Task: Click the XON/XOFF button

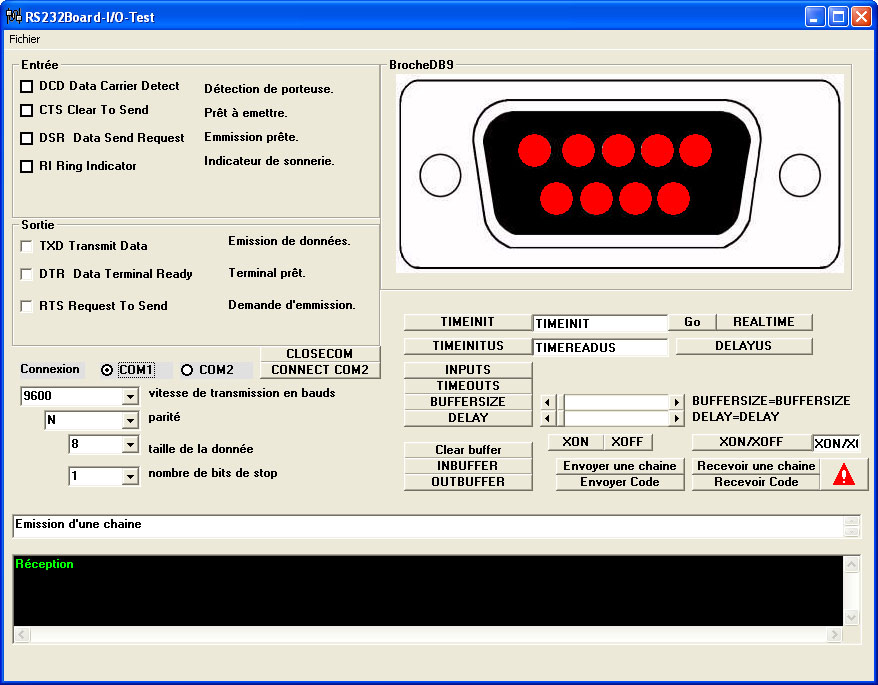Action: point(751,442)
